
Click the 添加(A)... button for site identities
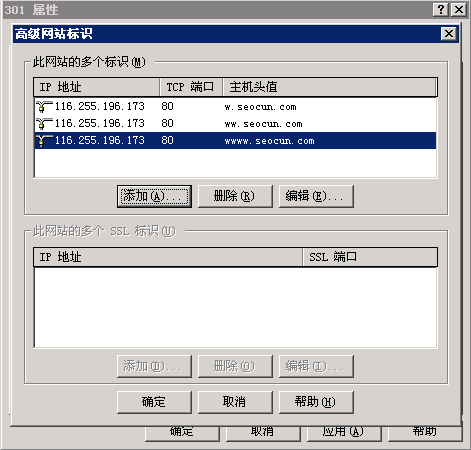coord(154,196)
